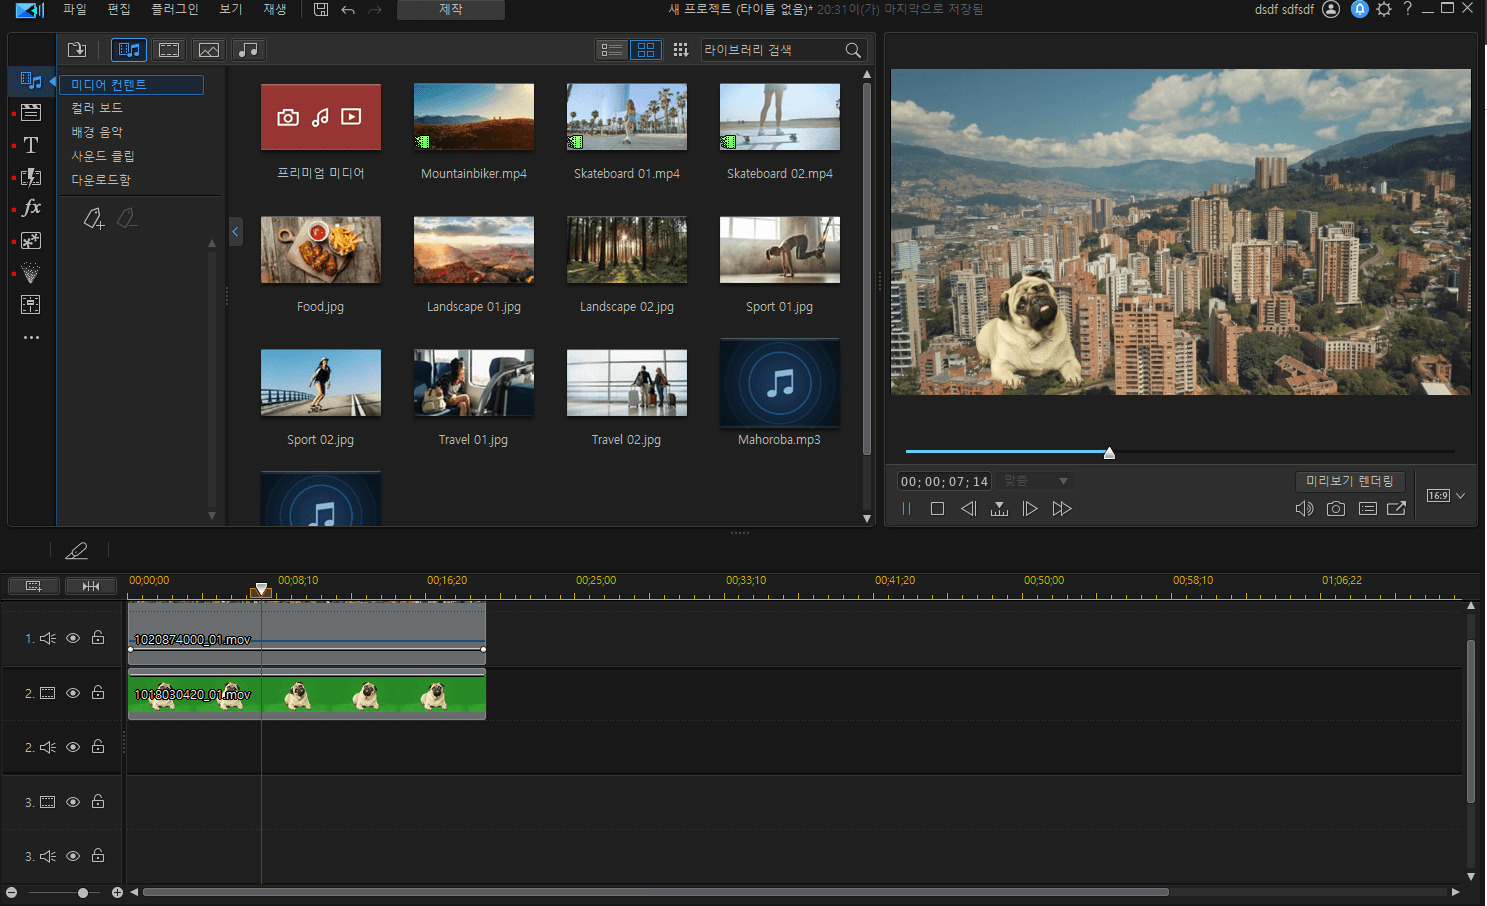
Task: Click the 미리보기 렌더링 button
Action: click(1349, 481)
